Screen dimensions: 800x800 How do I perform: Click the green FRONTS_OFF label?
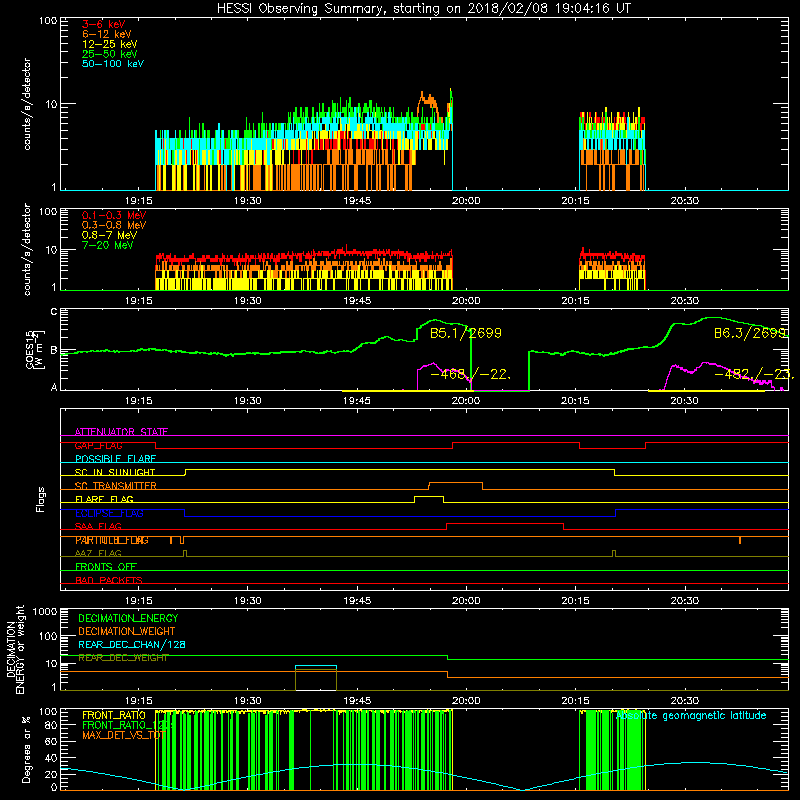(106, 567)
